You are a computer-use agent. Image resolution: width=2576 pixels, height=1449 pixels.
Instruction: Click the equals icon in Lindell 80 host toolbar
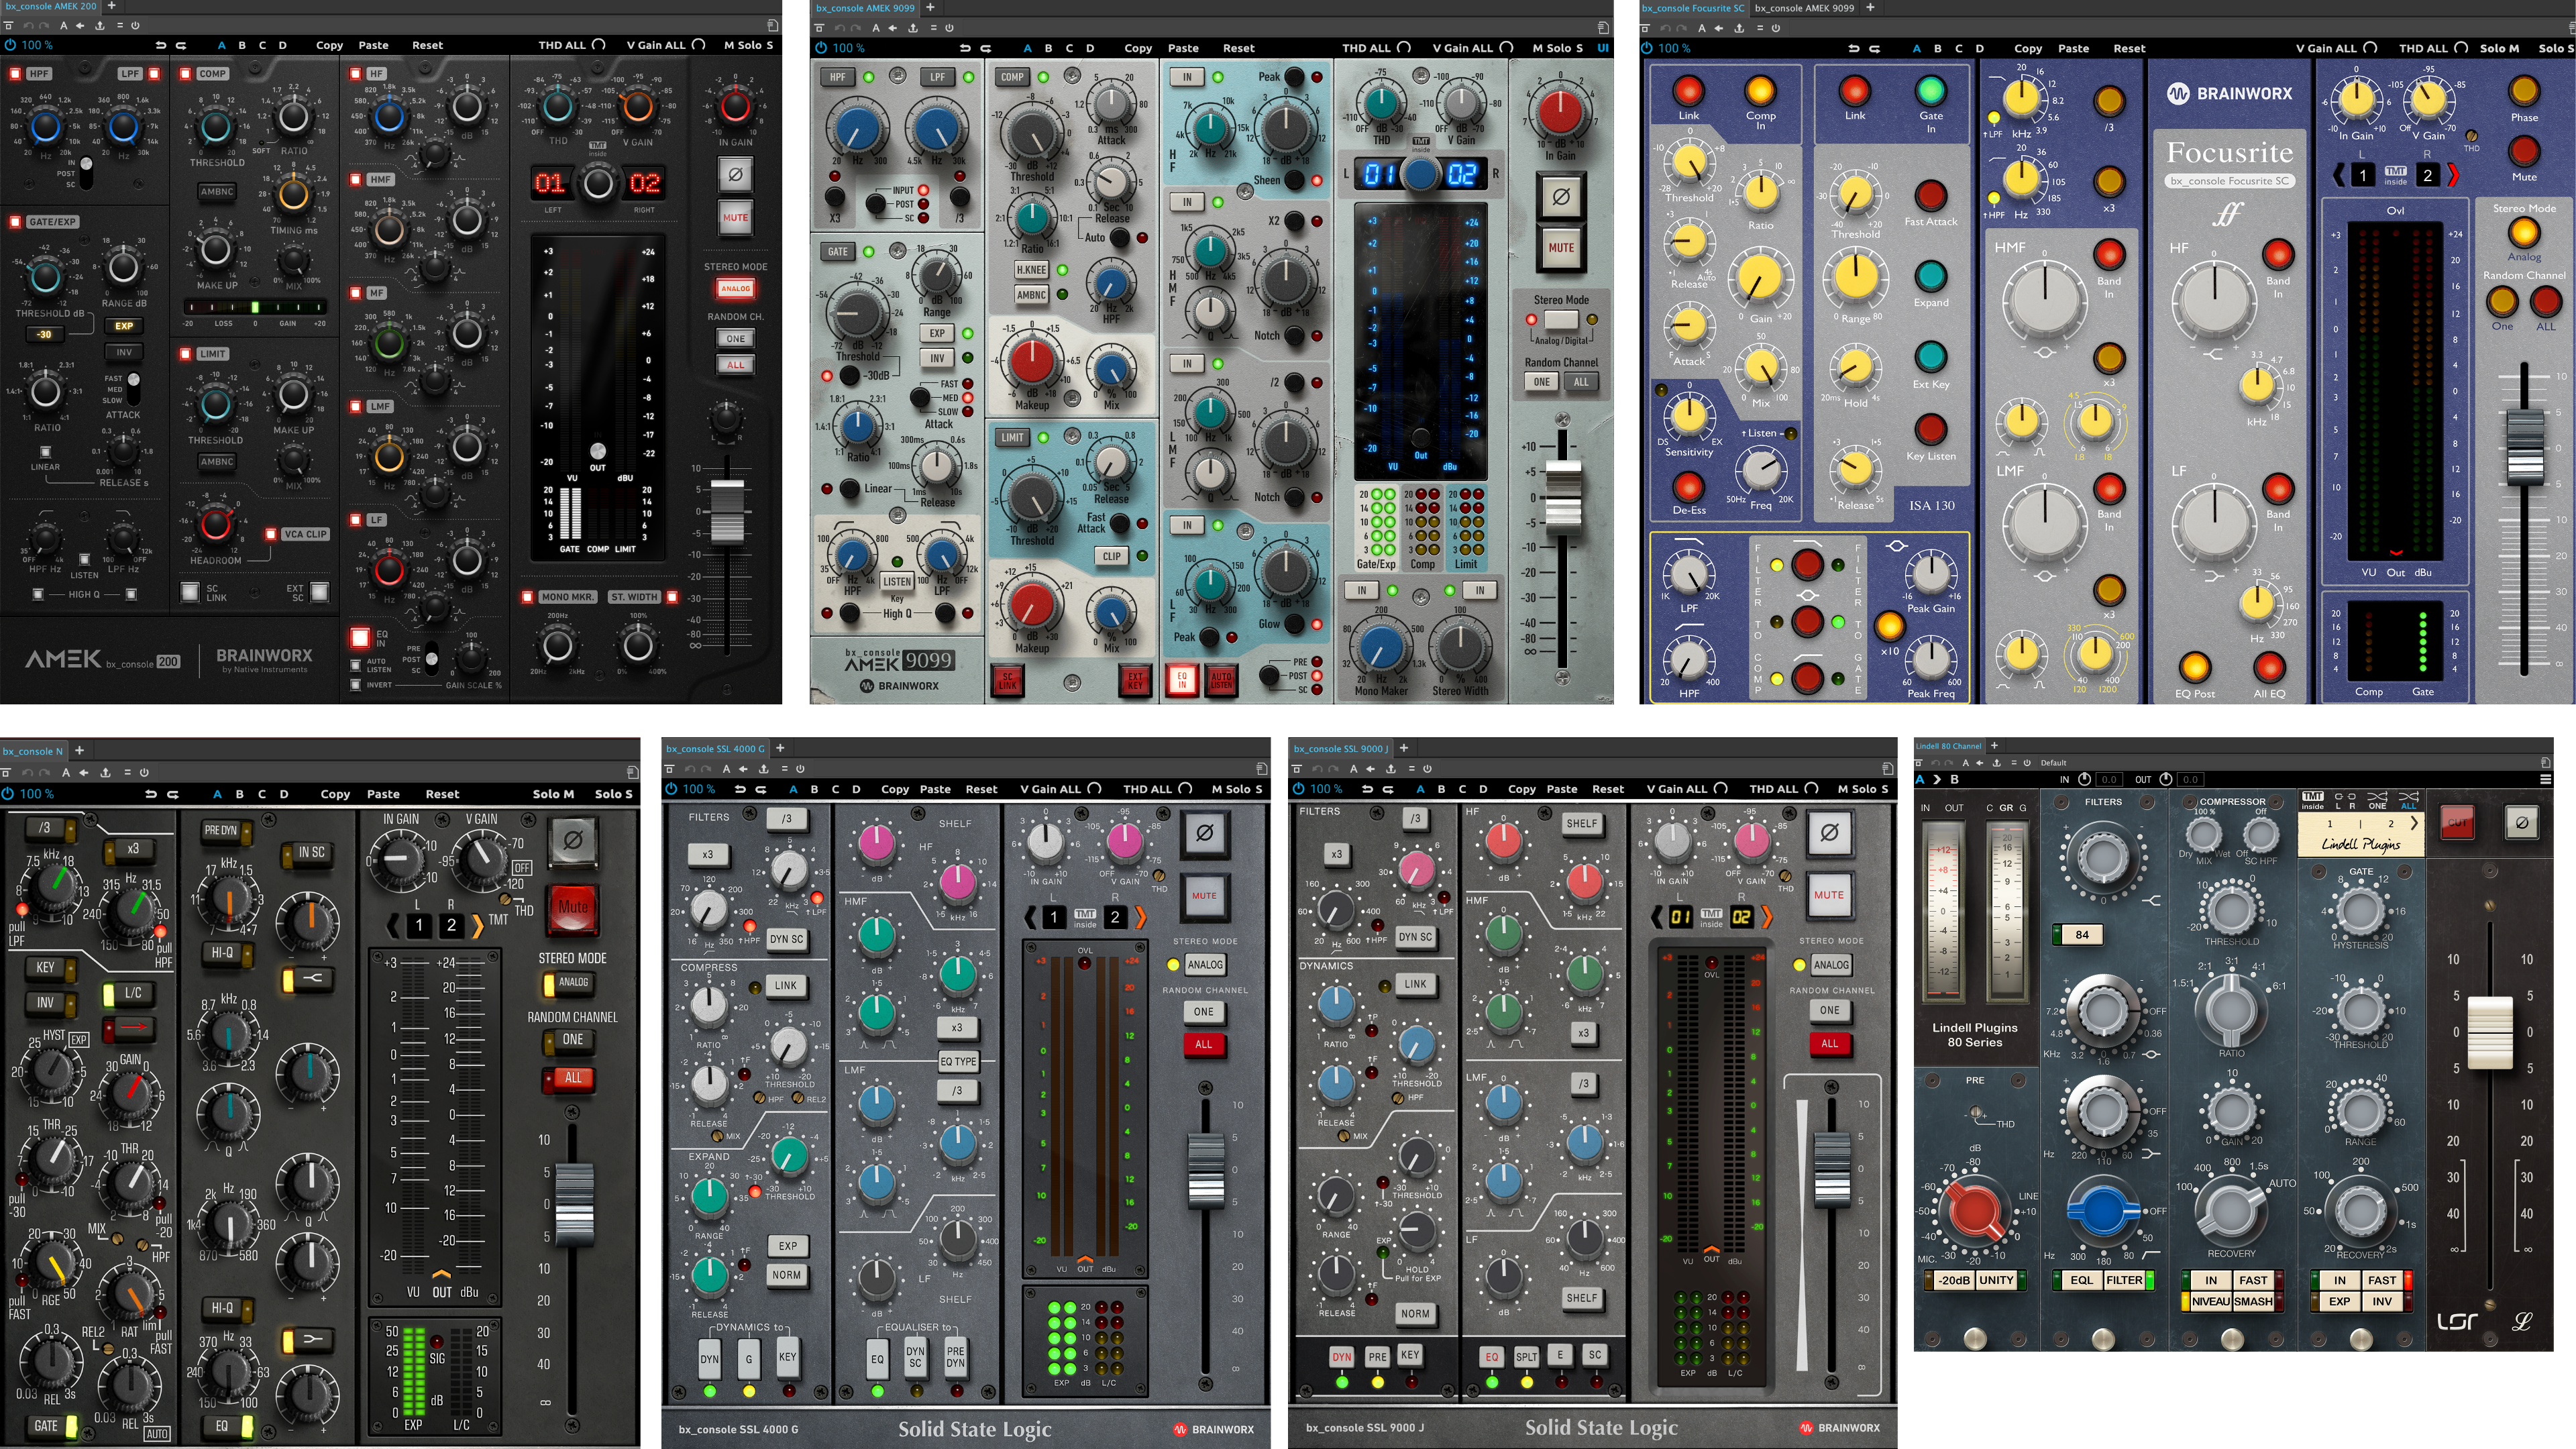click(x=2015, y=763)
